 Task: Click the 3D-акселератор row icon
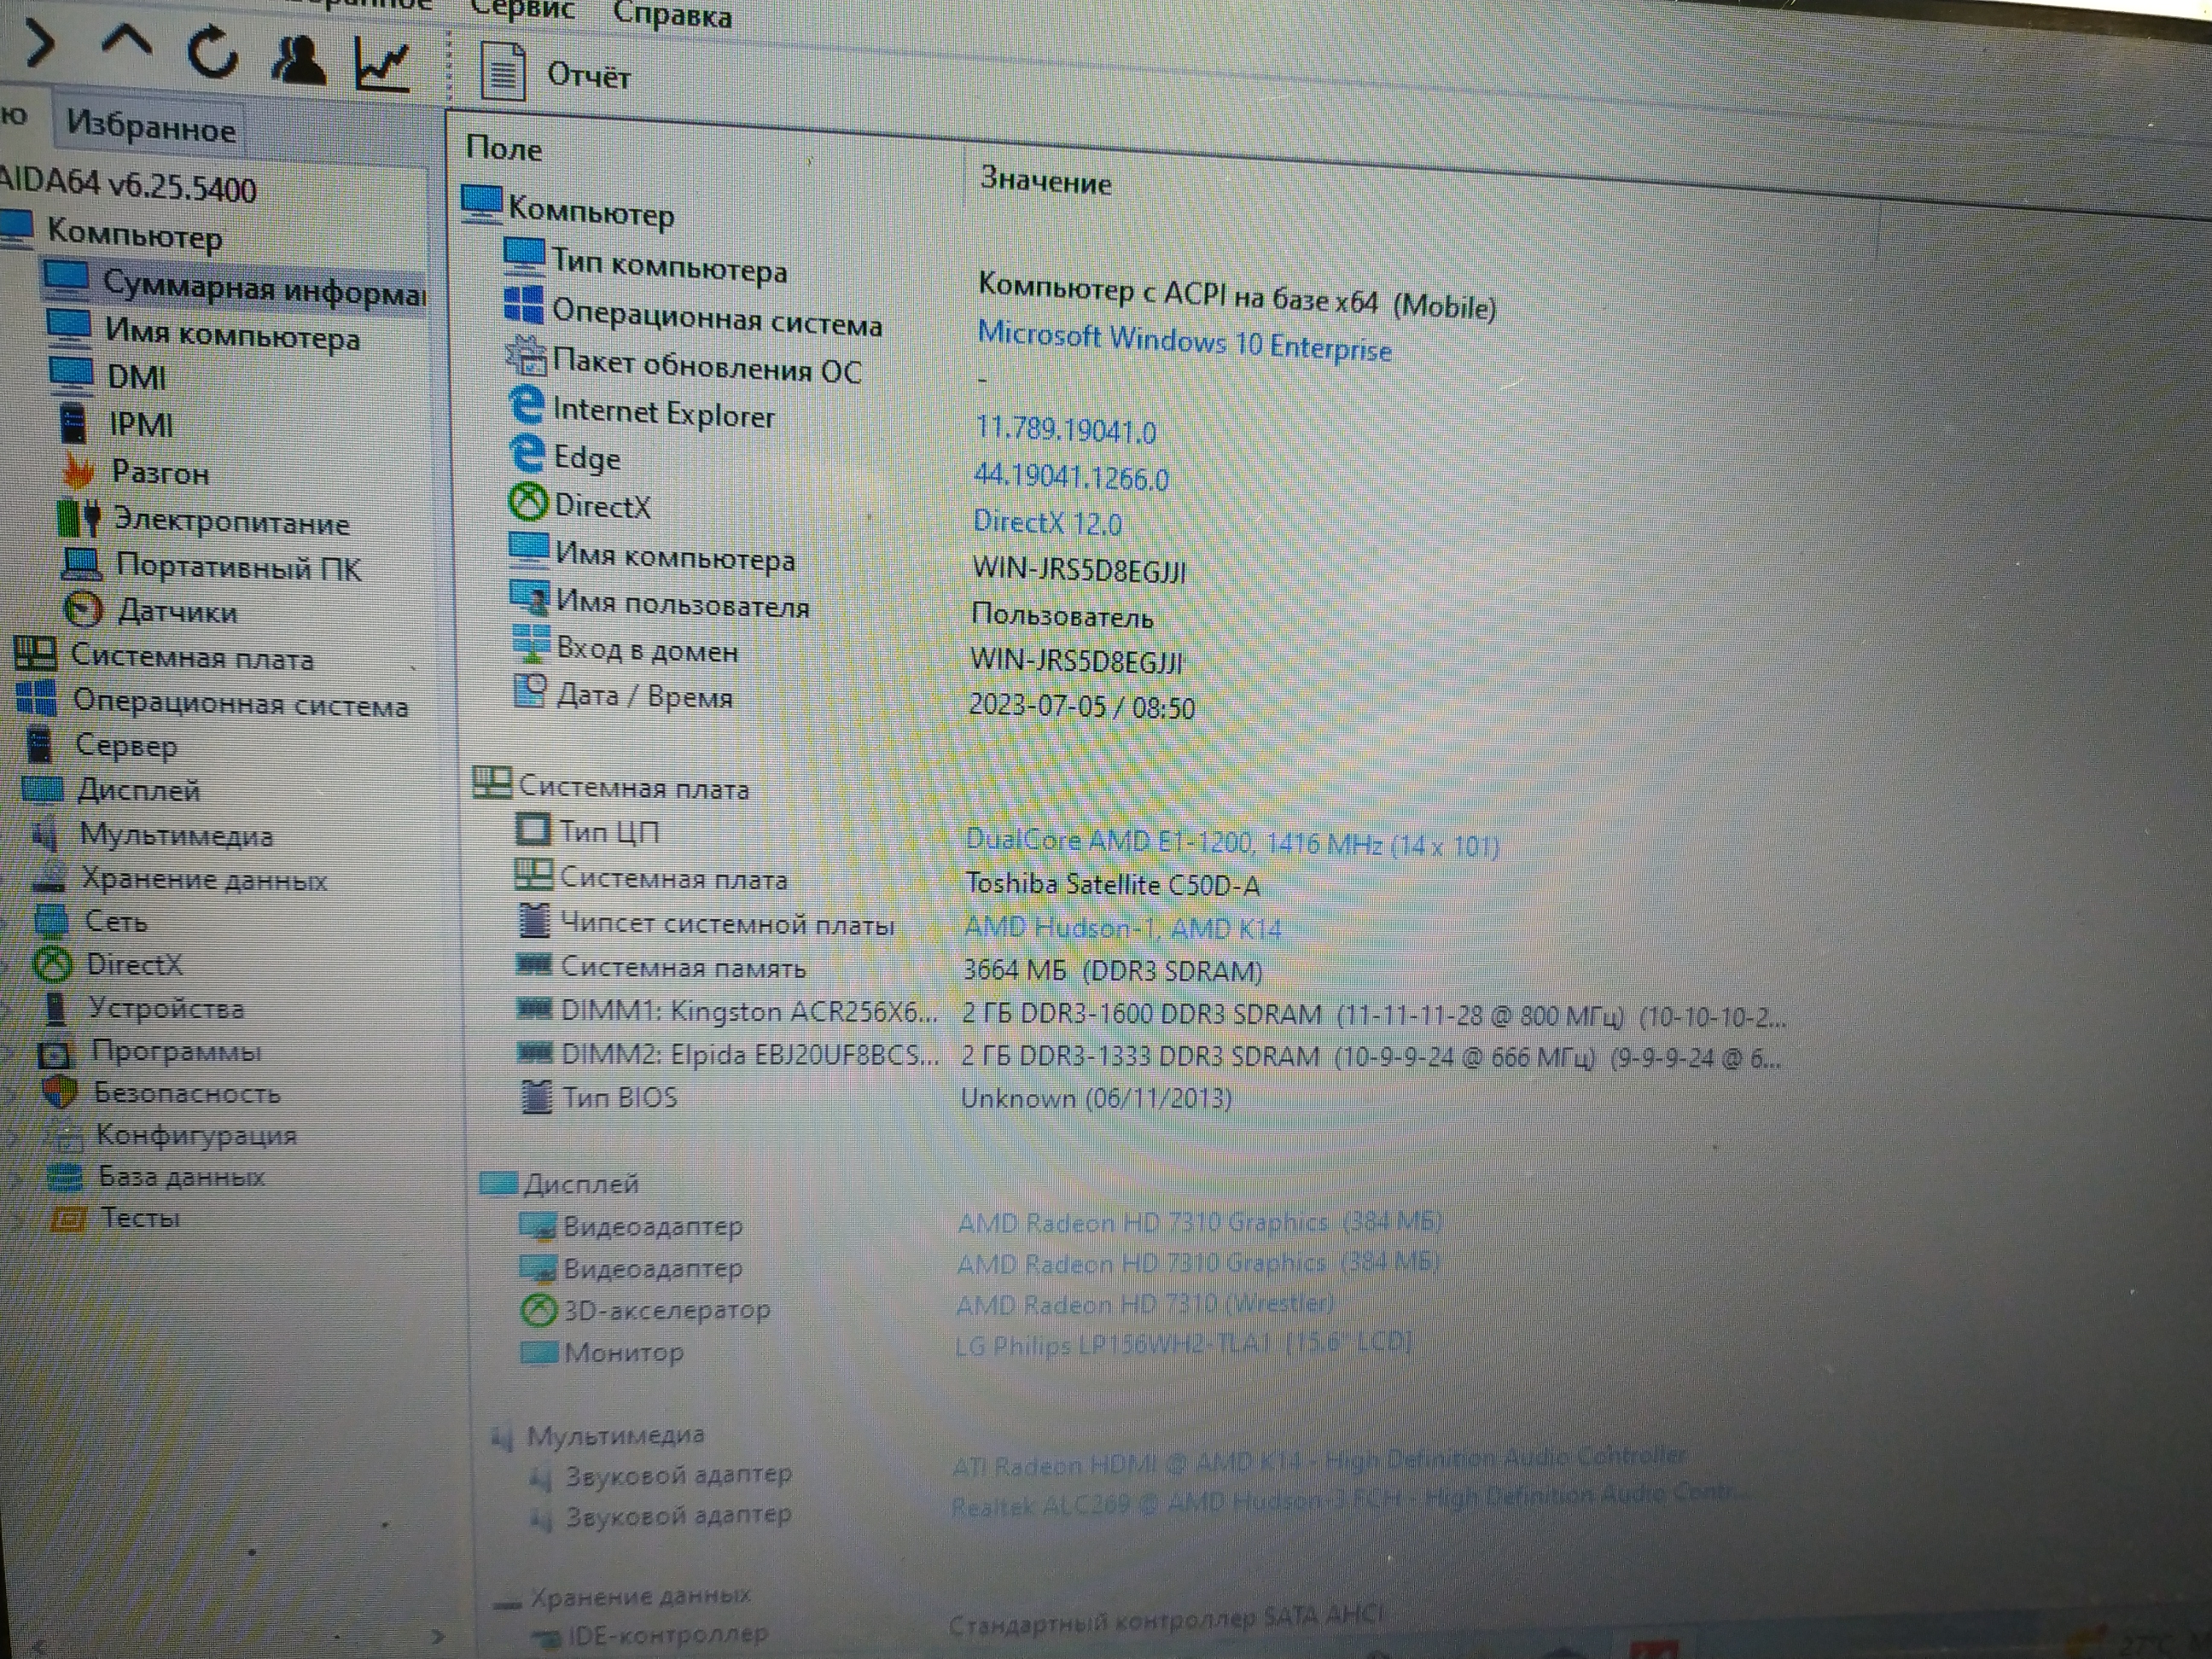(x=538, y=1309)
